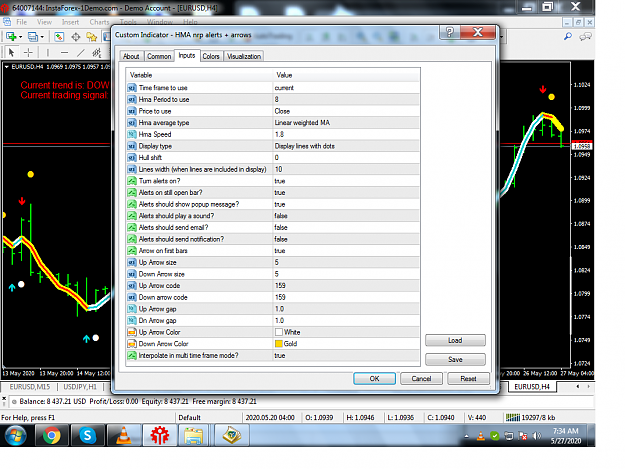Open the 'Price to use' Close dropdown
This screenshot has width=625, height=469.
pos(346,111)
